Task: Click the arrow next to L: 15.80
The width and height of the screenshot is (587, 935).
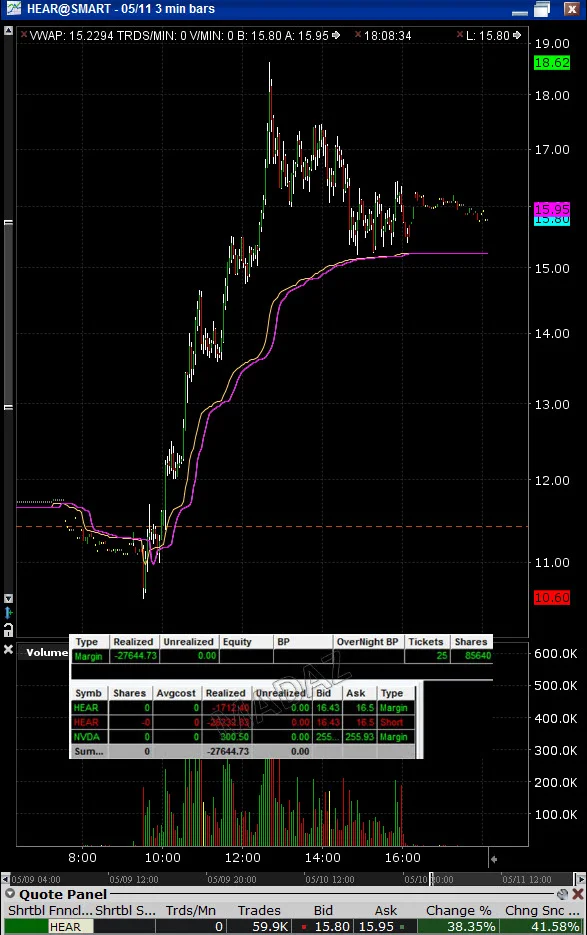Action: tap(517, 35)
